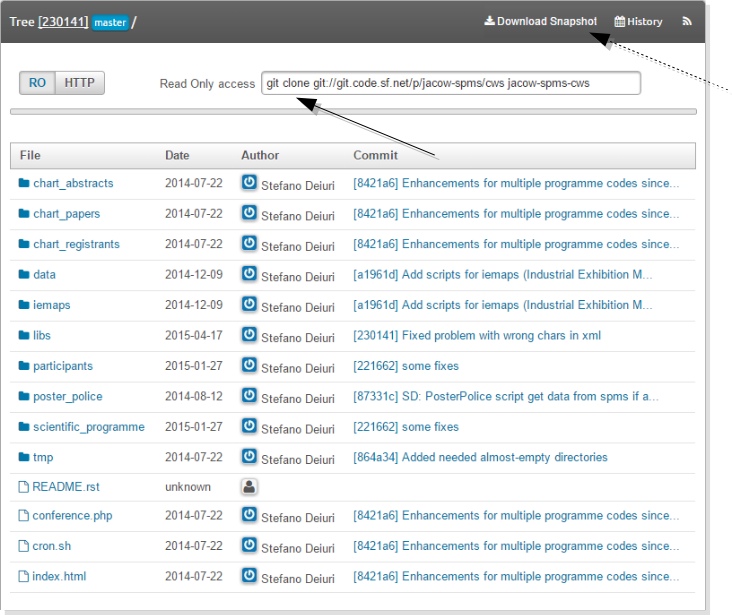This screenshot has width=732, height=615.
Task: Open the tmp folder link
Action: 43,457
